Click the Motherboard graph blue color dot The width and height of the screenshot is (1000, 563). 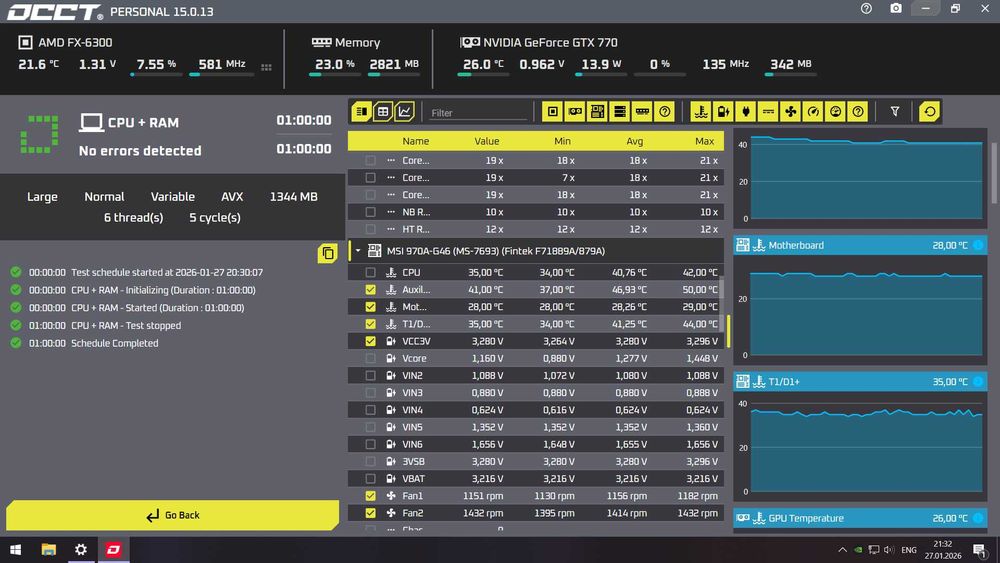click(x=978, y=245)
